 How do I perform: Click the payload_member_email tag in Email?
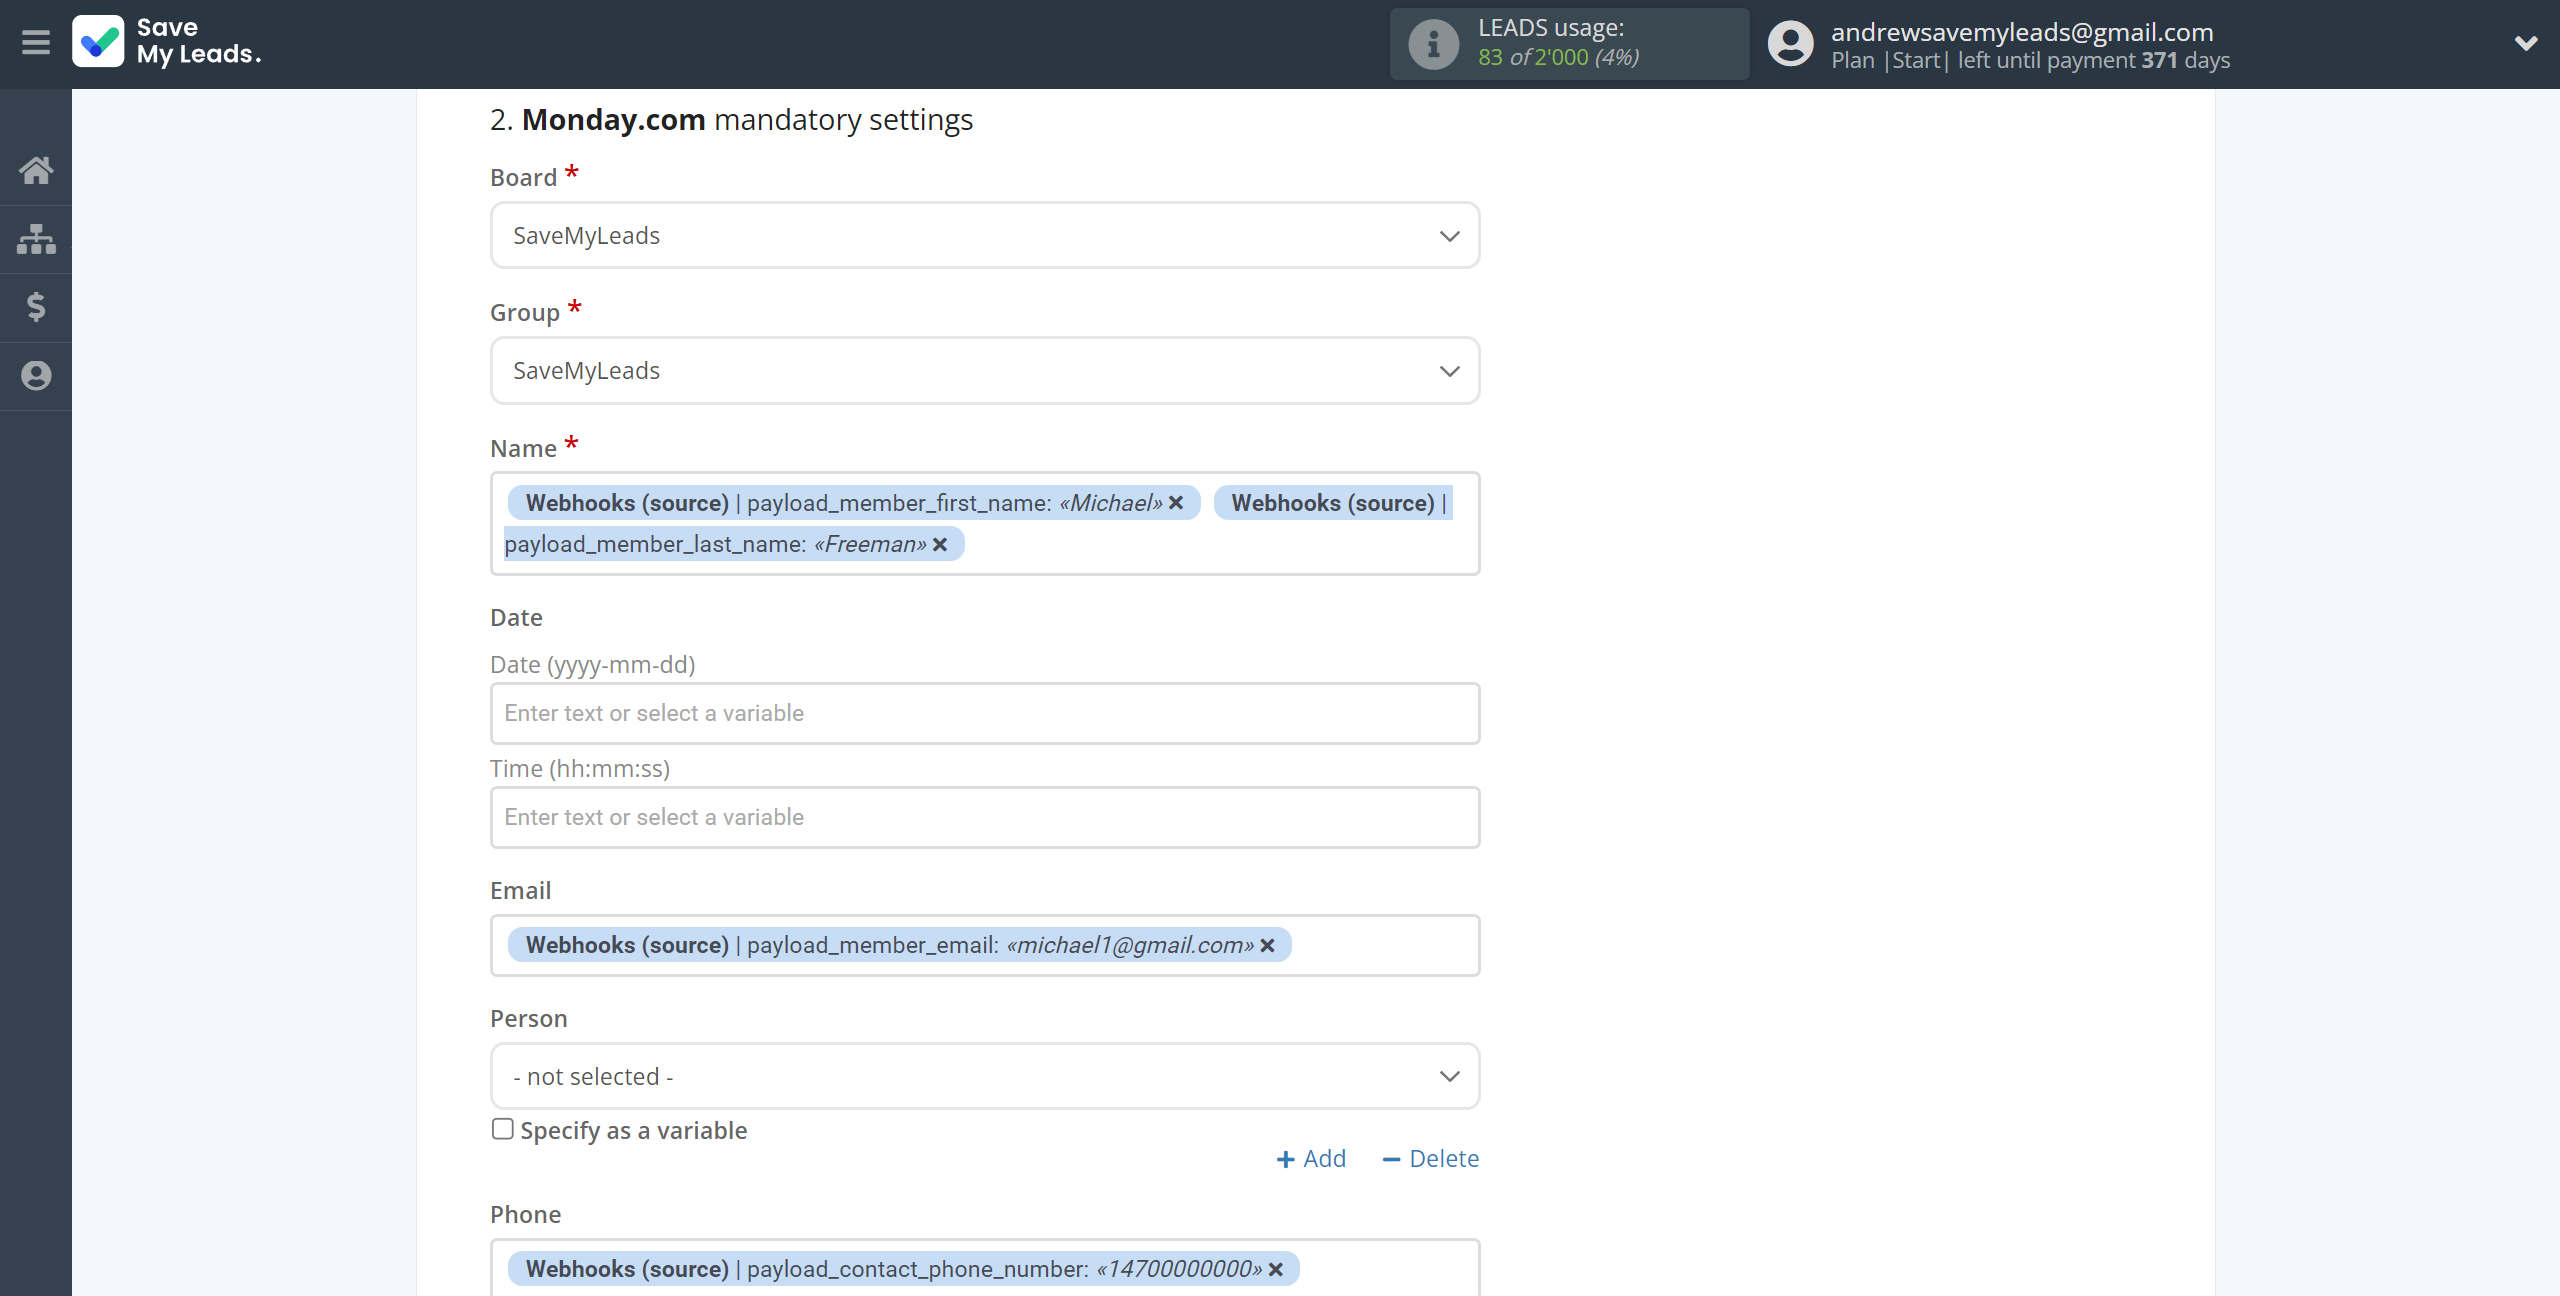pos(899,946)
